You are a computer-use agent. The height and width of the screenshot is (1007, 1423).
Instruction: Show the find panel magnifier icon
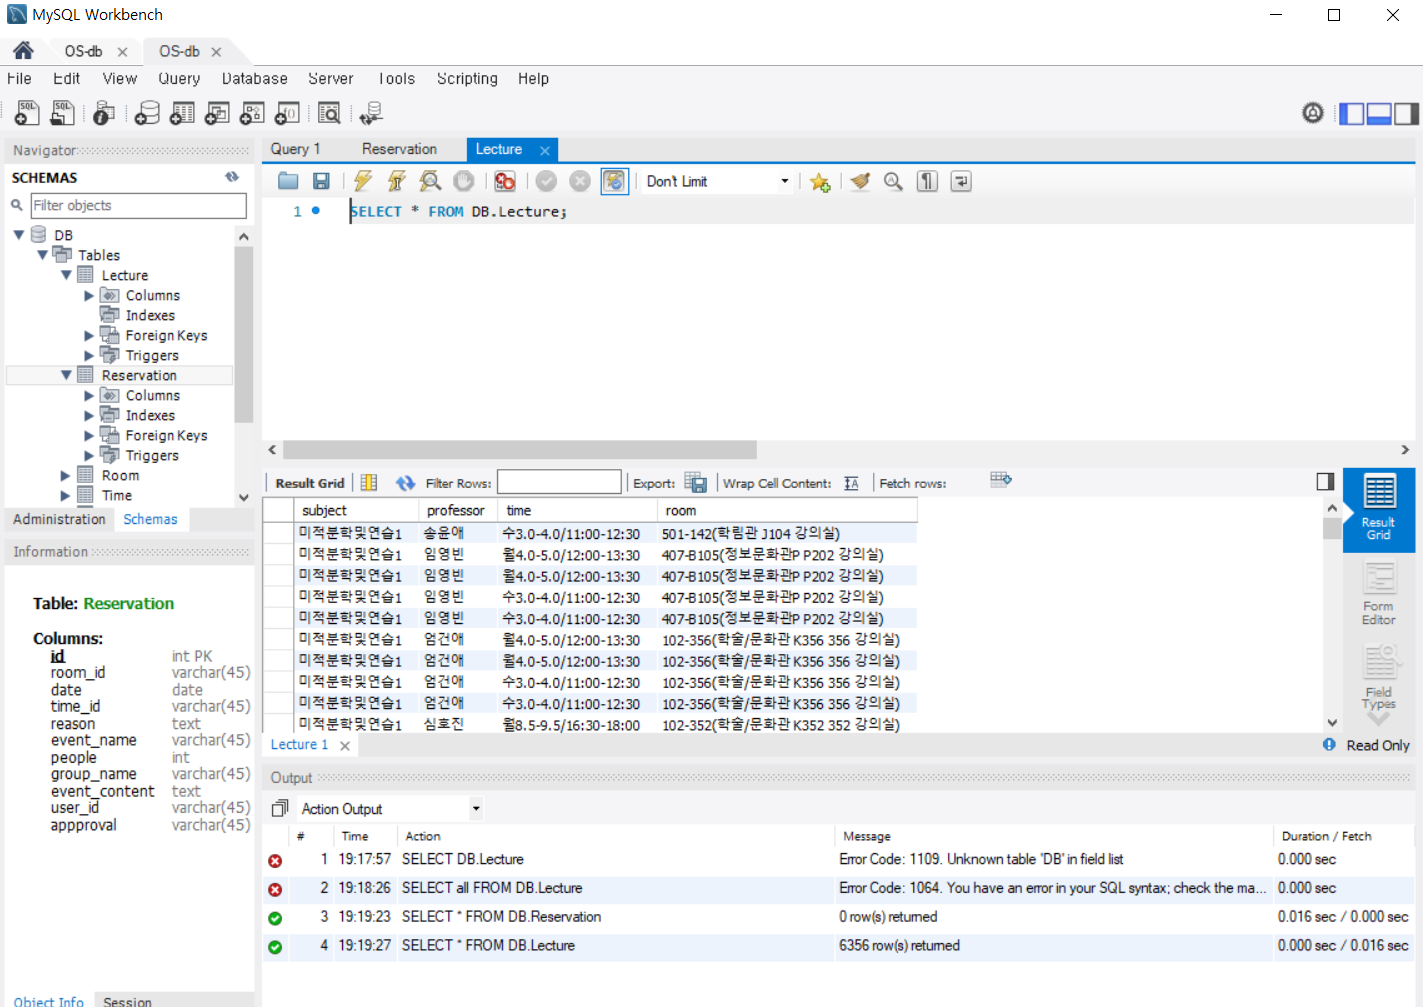point(893,181)
